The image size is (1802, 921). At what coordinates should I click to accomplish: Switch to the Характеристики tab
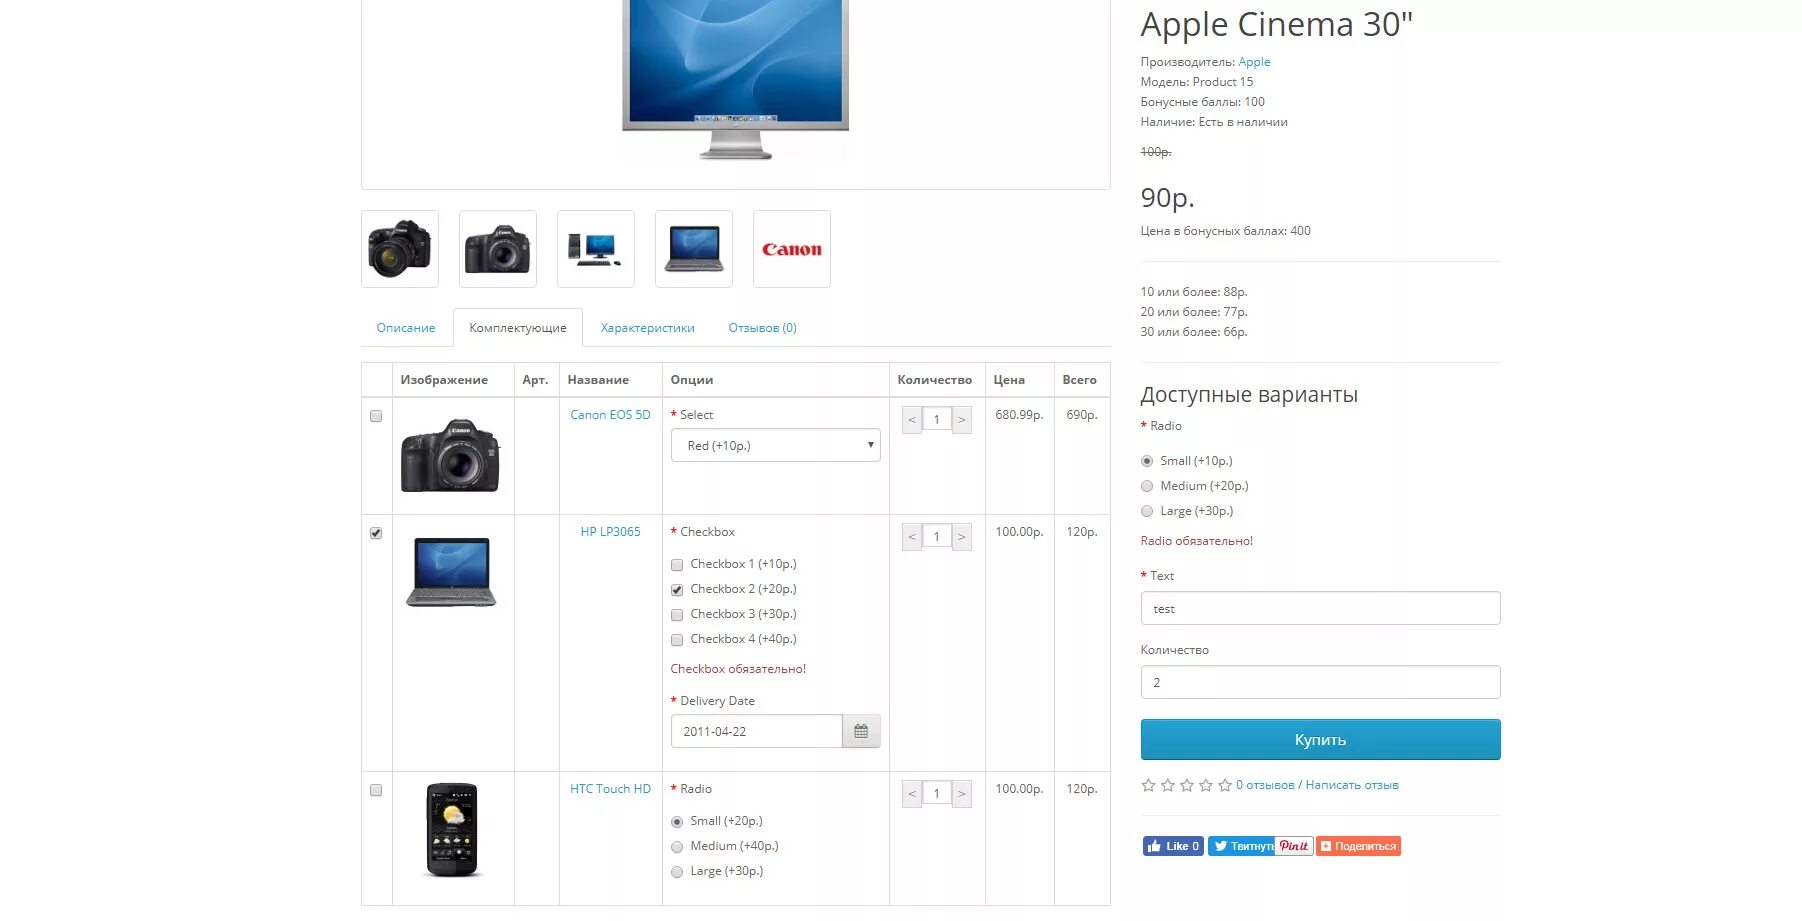(x=648, y=328)
